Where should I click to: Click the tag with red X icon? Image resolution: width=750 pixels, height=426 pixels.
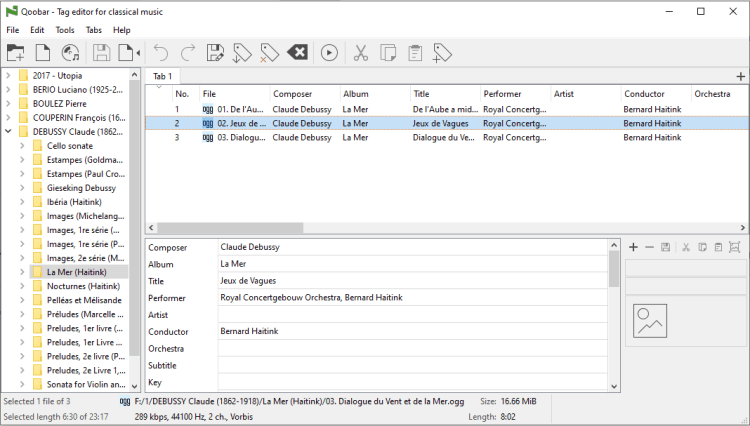point(270,53)
